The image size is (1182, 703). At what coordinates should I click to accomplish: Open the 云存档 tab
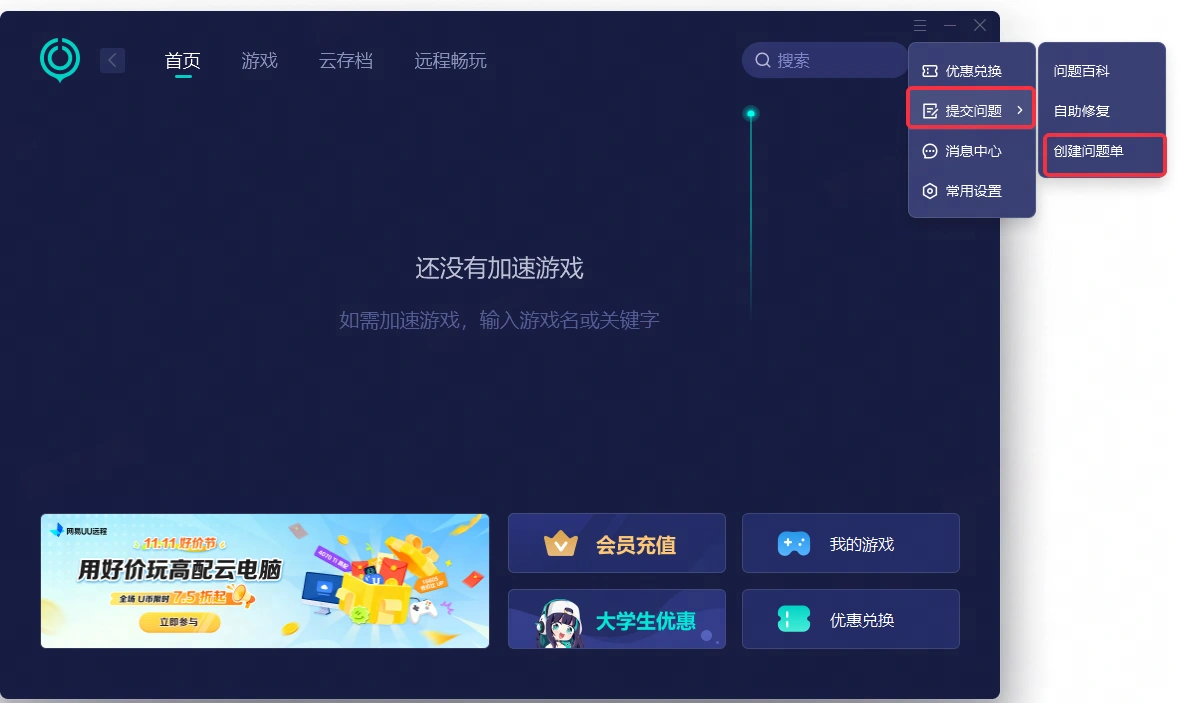(x=346, y=61)
